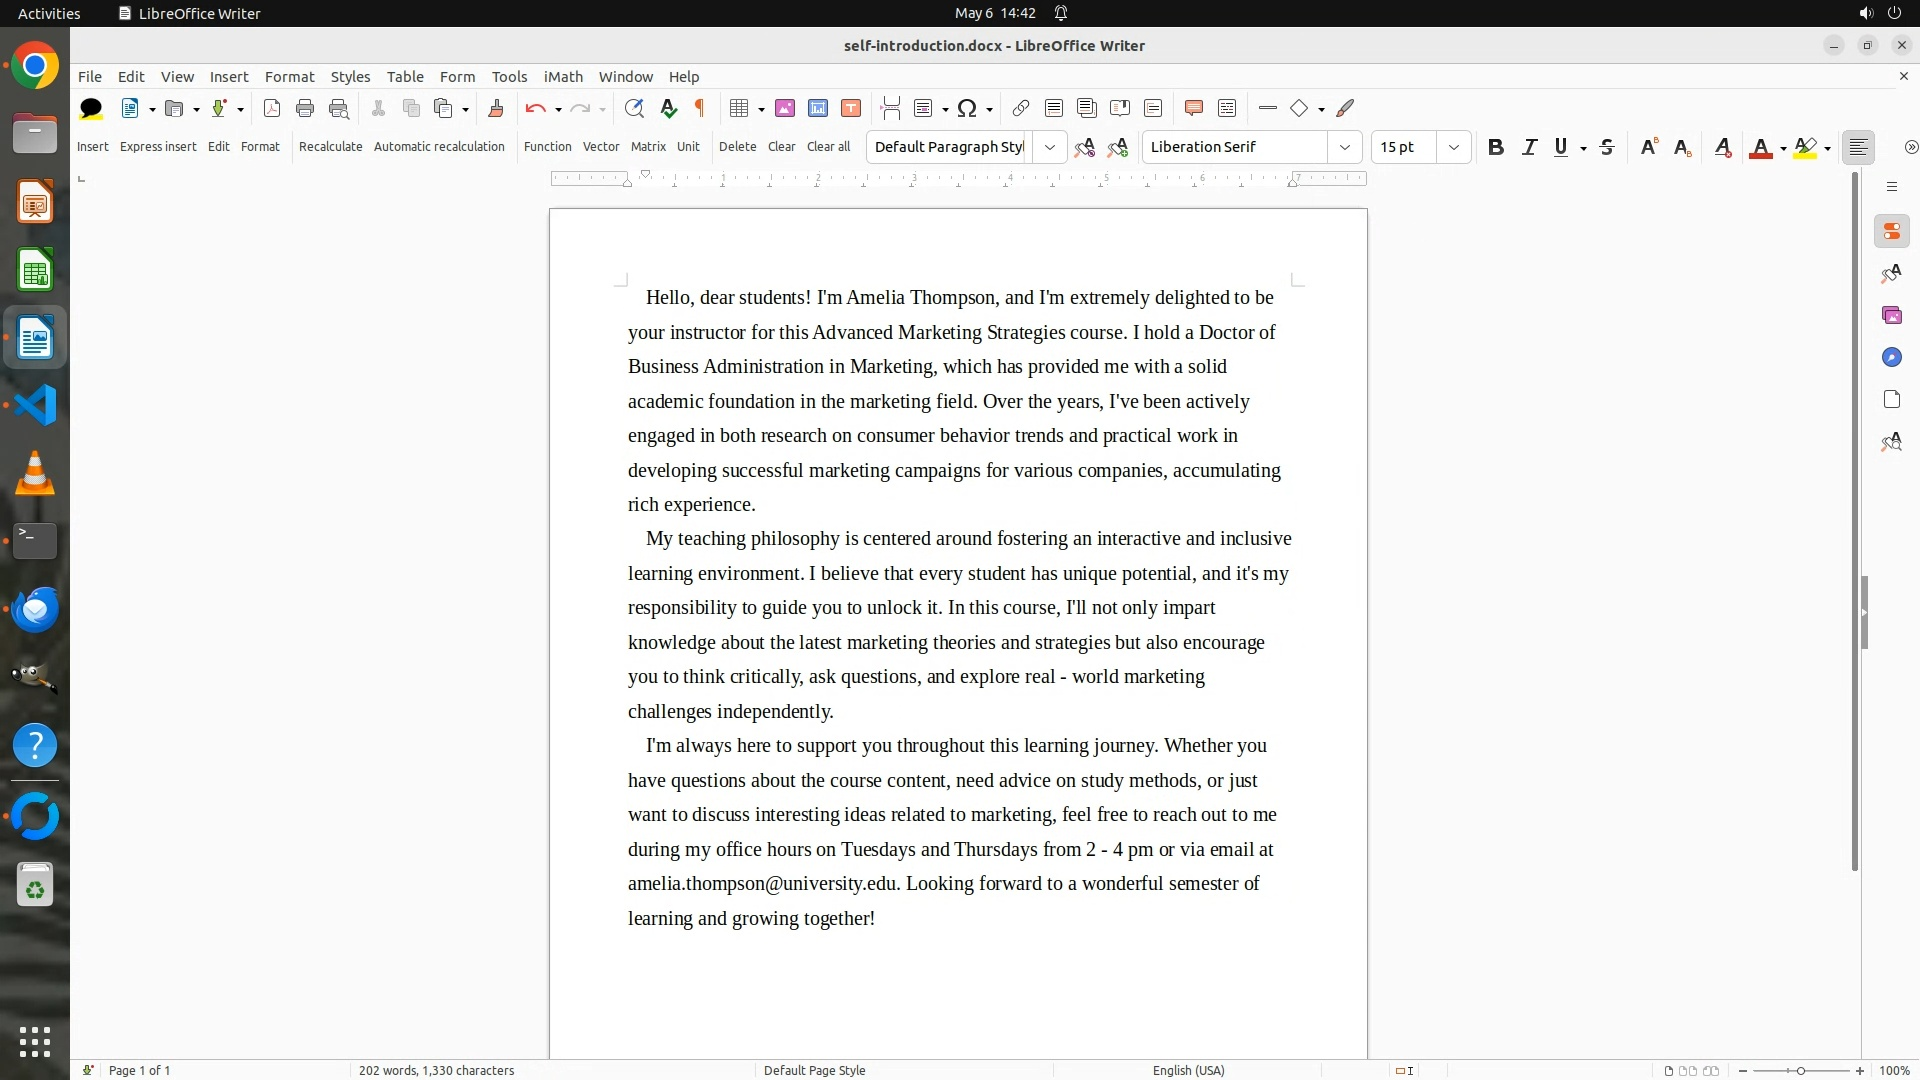Open the paragraph style dropdown list
The width and height of the screenshot is (1920, 1080).
[1049, 147]
